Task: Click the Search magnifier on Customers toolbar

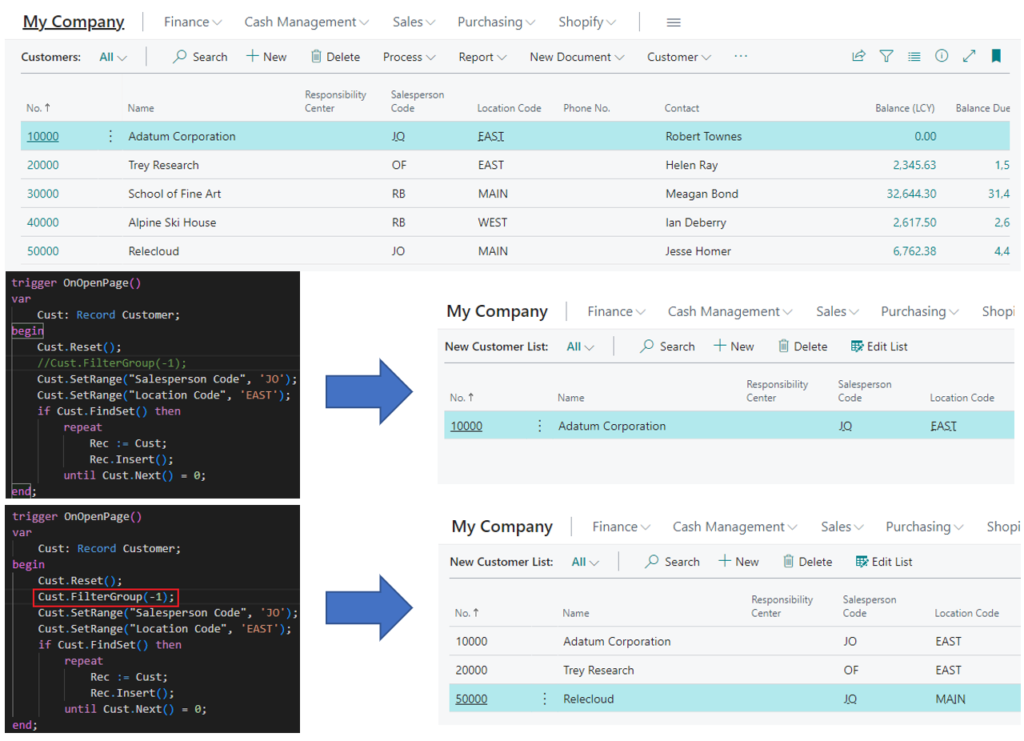Action: pos(199,57)
